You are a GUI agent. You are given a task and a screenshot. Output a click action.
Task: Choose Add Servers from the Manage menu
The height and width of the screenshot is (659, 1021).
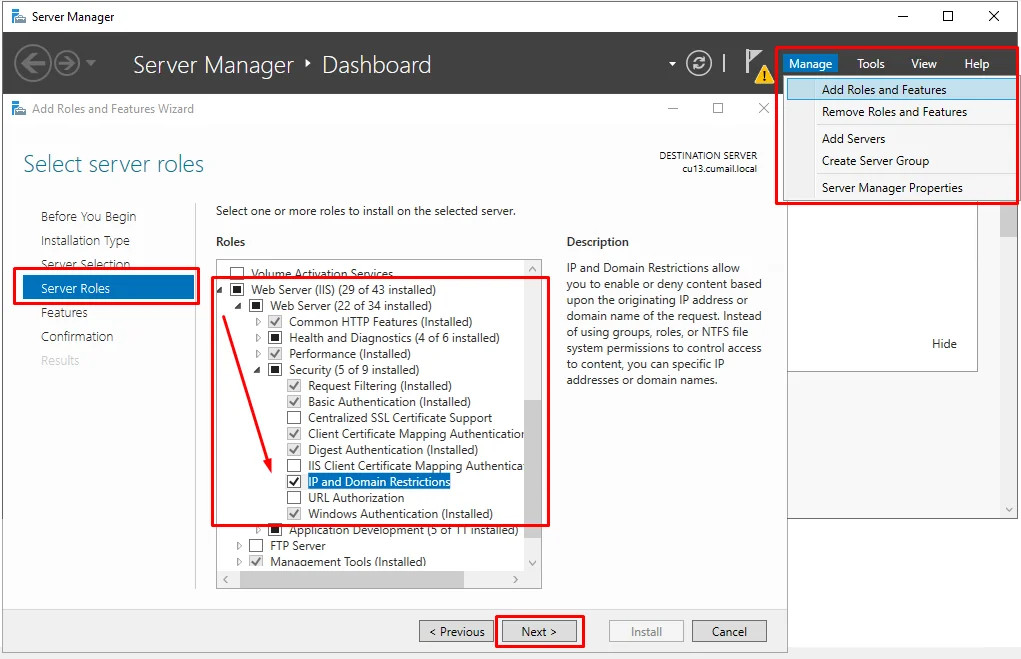[x=901, y=139]
